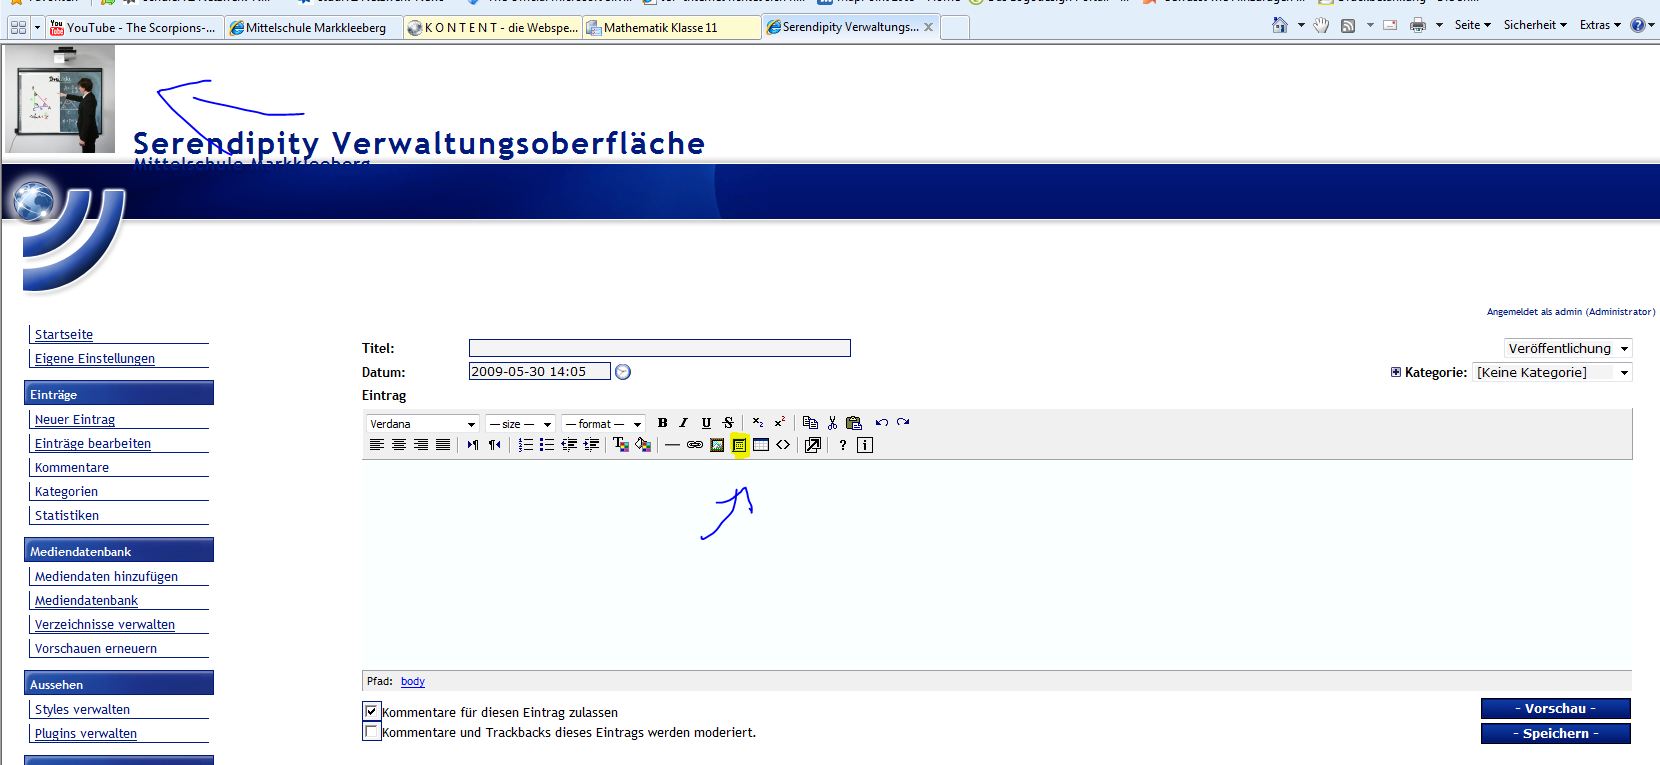Open the Keine Kategorie dropdown

pyautogui.click(x=1553, y=372)
